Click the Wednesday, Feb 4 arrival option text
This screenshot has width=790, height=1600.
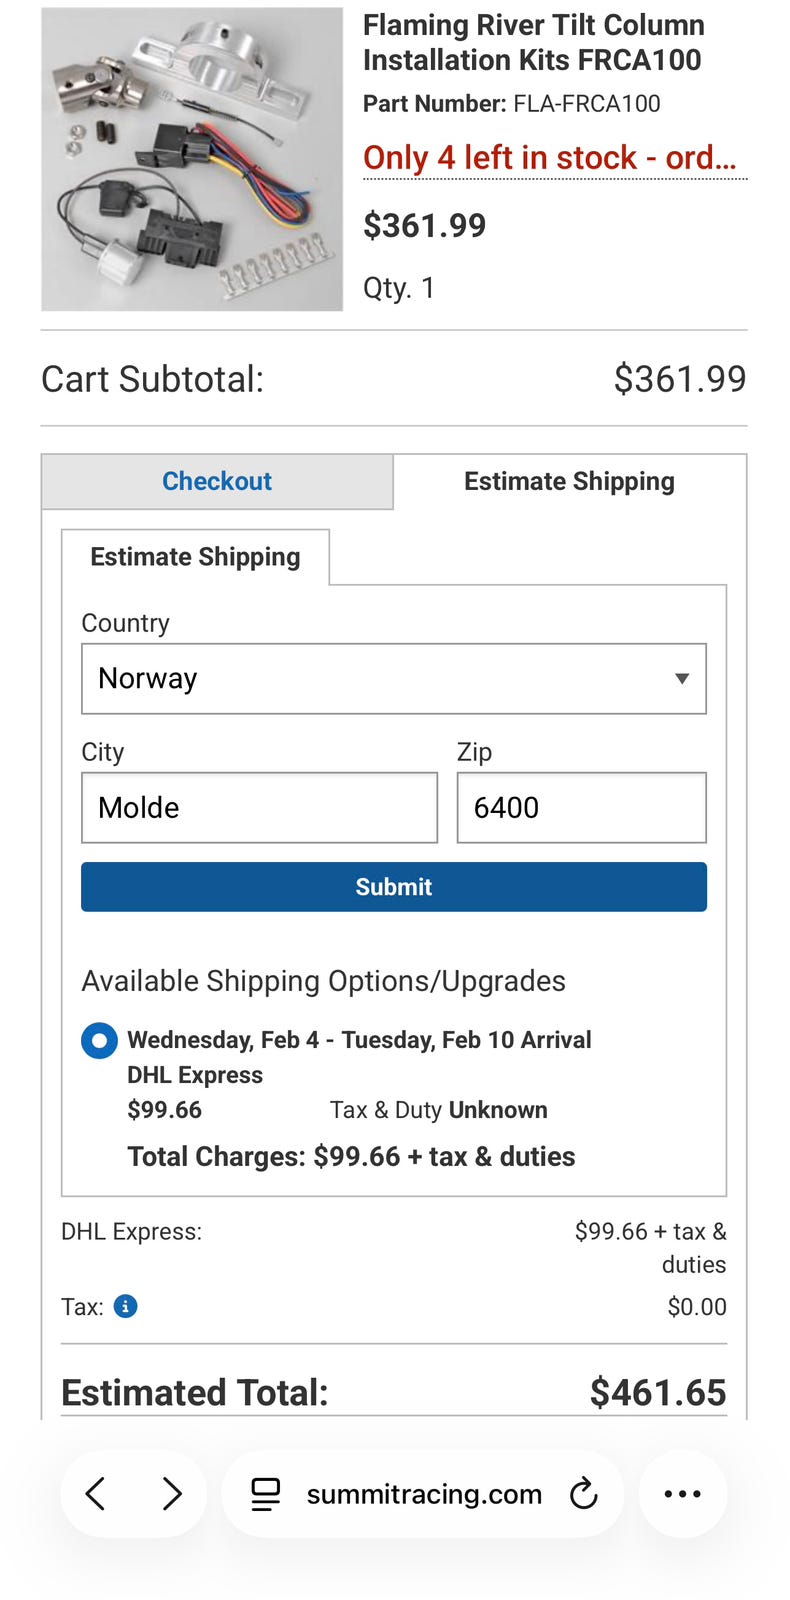tap(359, 1040)
